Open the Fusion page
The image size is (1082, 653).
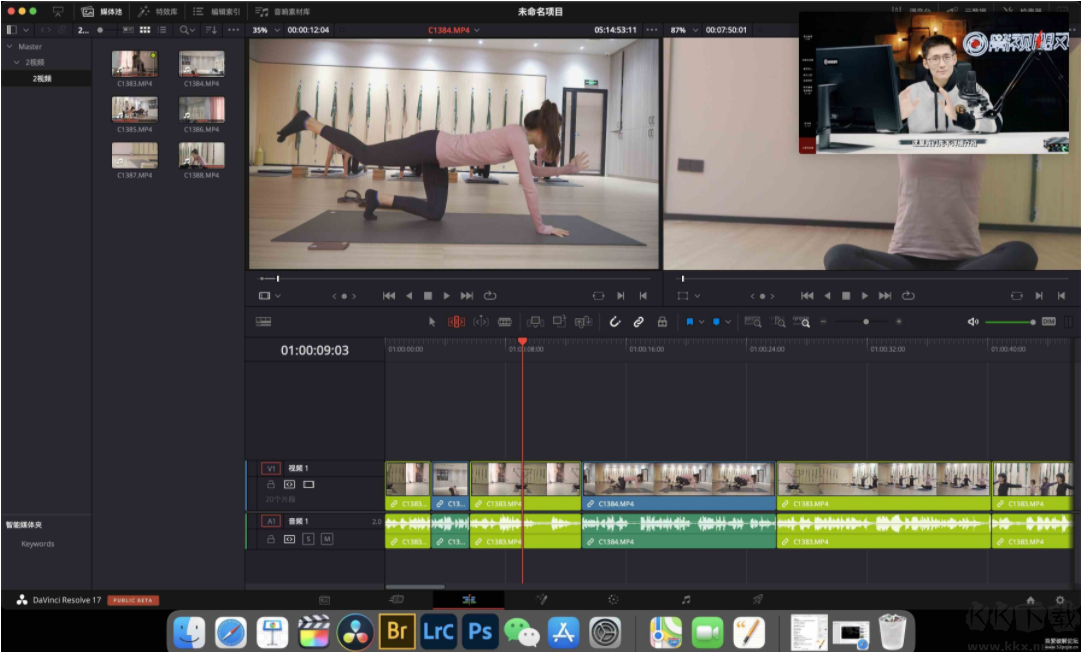pyautogui.click(x=541, y=598)
